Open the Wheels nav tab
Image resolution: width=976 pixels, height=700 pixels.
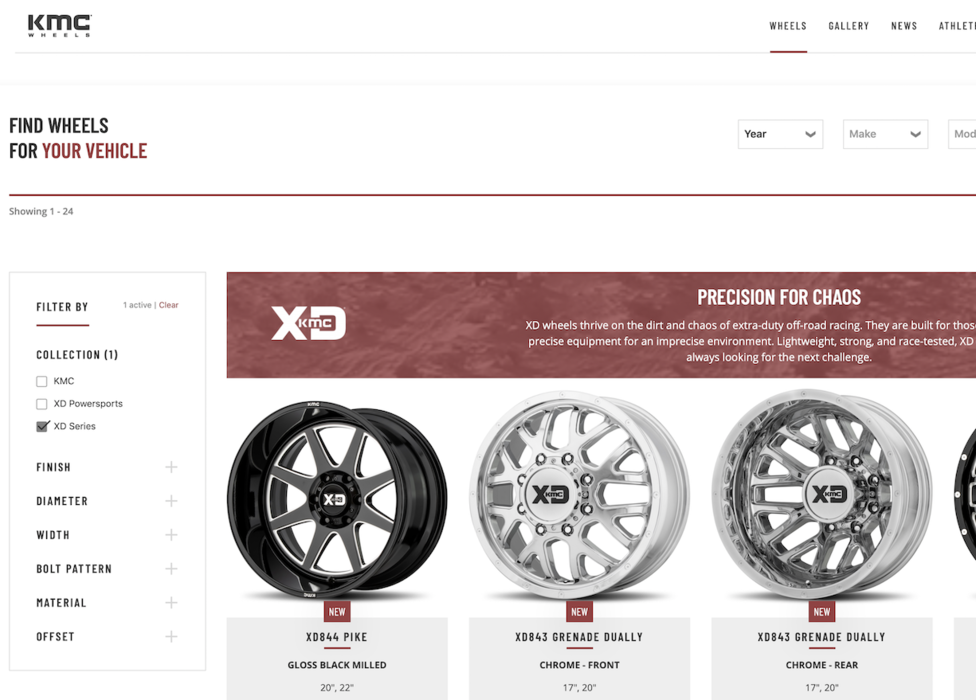click(788, 26)
